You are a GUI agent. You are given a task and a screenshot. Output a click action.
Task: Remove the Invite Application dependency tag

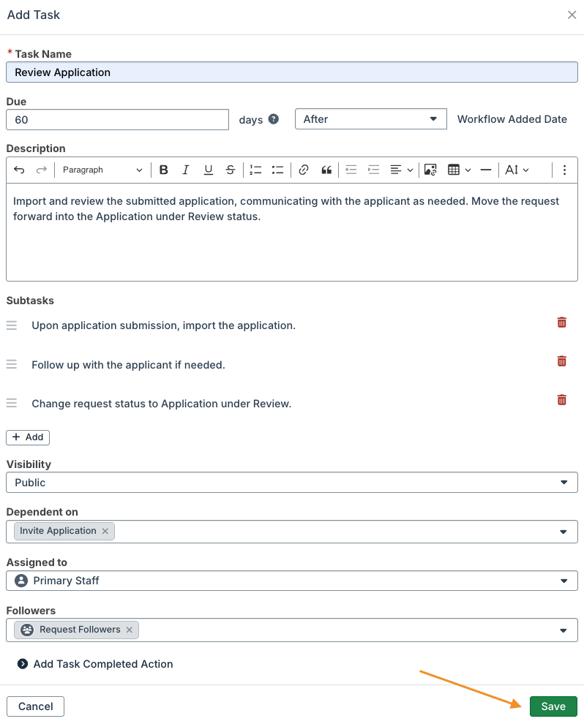[x=105, y=531]
